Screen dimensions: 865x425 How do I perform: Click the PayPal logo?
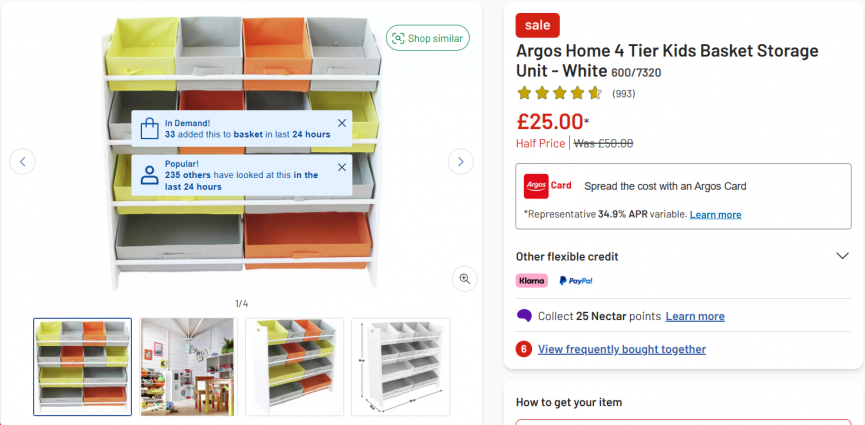pyautogui.click(x=575, y=281)
